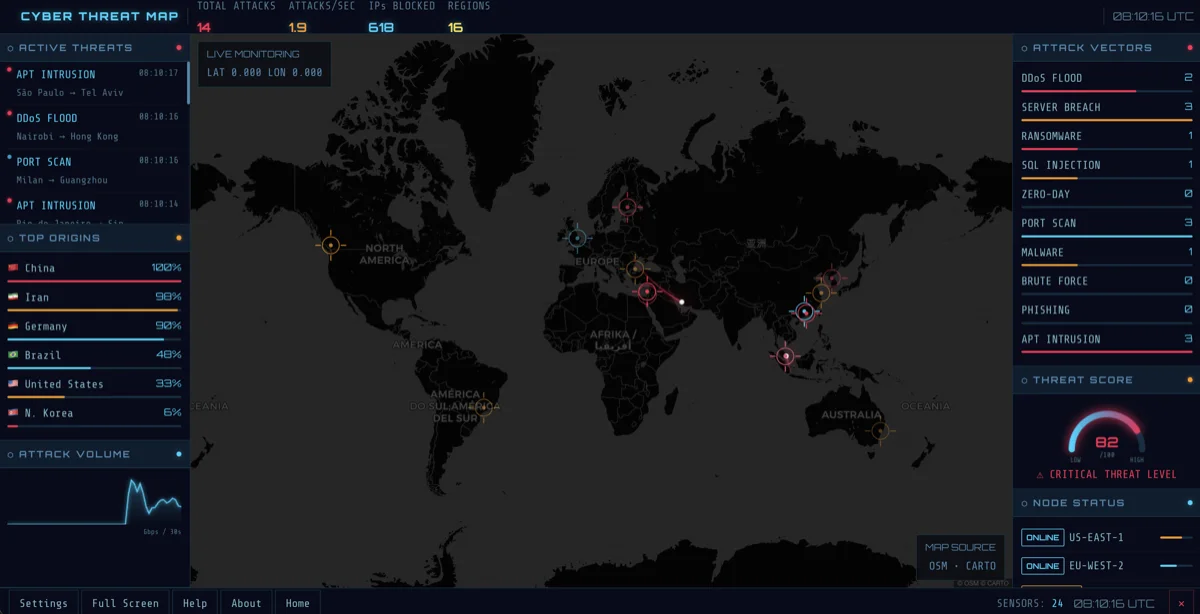Click the blue status dot in Attack Volume header
1200x614 pixels.
pyautogui.click(x=179, y=454)
